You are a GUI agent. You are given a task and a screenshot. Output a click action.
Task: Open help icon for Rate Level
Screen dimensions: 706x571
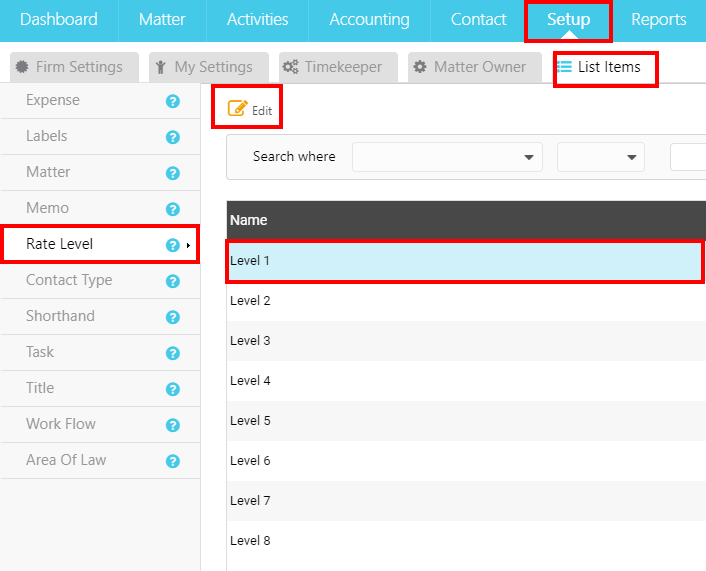click(x=172, y=245)
